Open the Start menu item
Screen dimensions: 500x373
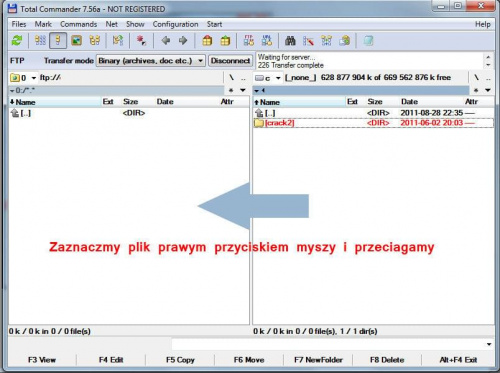(x=214, y=24)
